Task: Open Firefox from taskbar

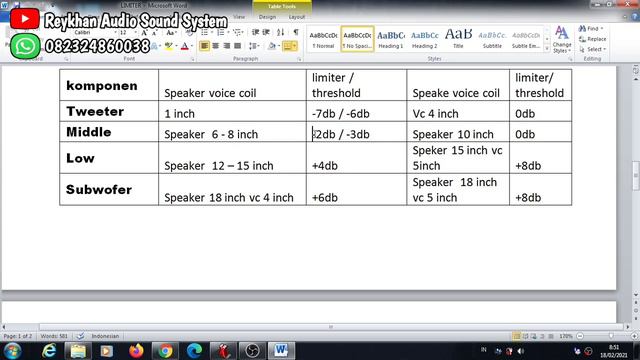Action: coord(136,351)
